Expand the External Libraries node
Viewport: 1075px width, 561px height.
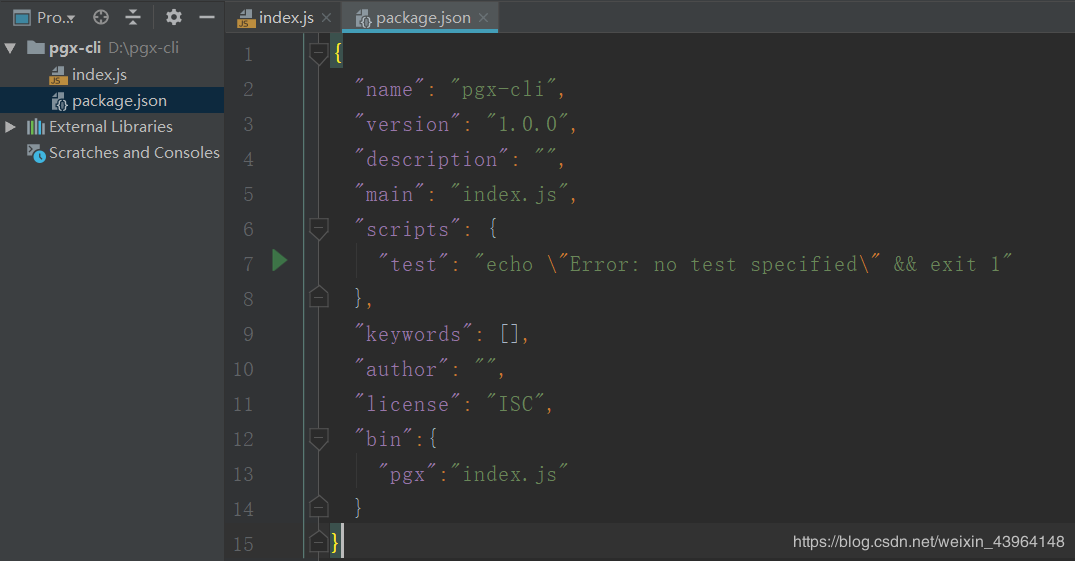pos(10,127)
